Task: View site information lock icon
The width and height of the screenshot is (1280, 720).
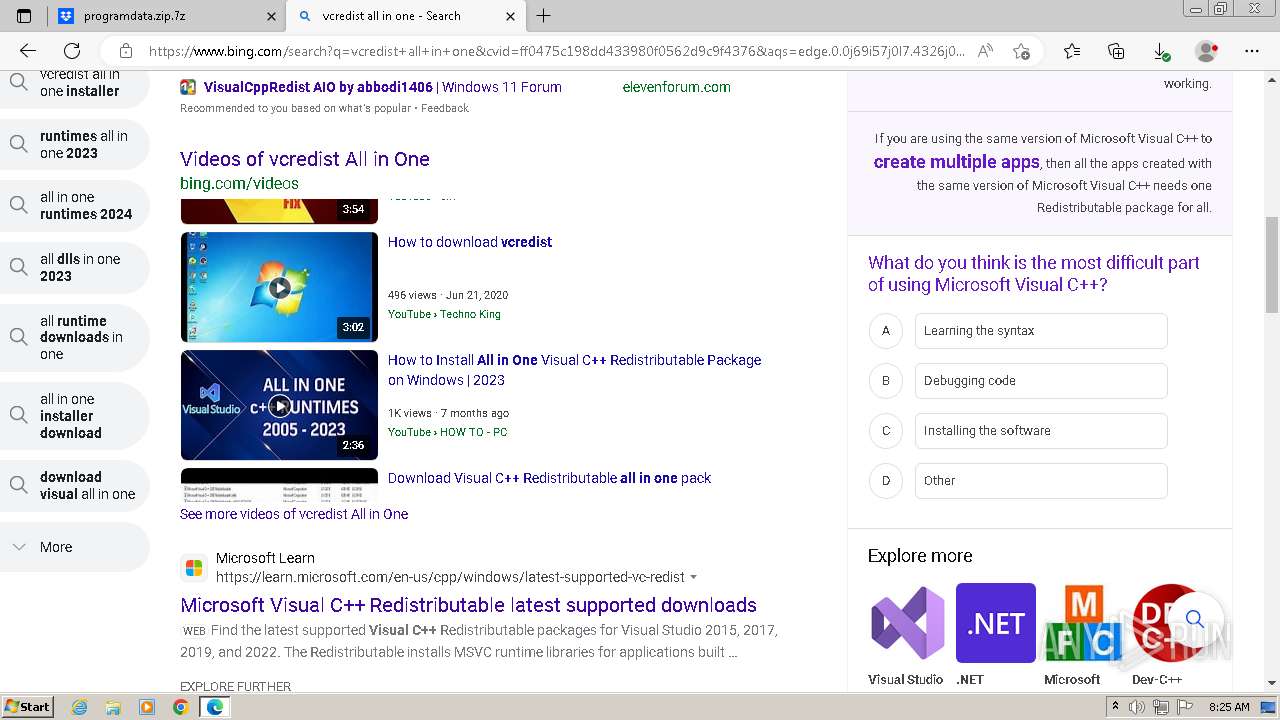Action: (126, 51)
